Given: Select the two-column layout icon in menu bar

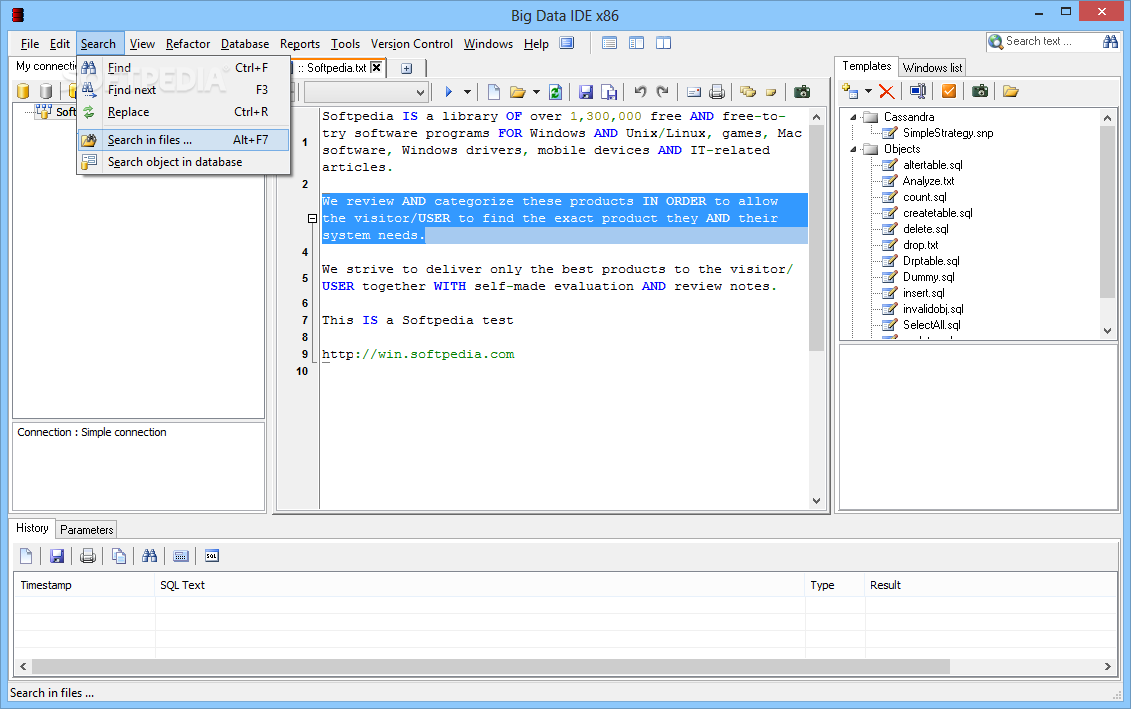Looking at the screenshot, I should (x=664, y=43).
